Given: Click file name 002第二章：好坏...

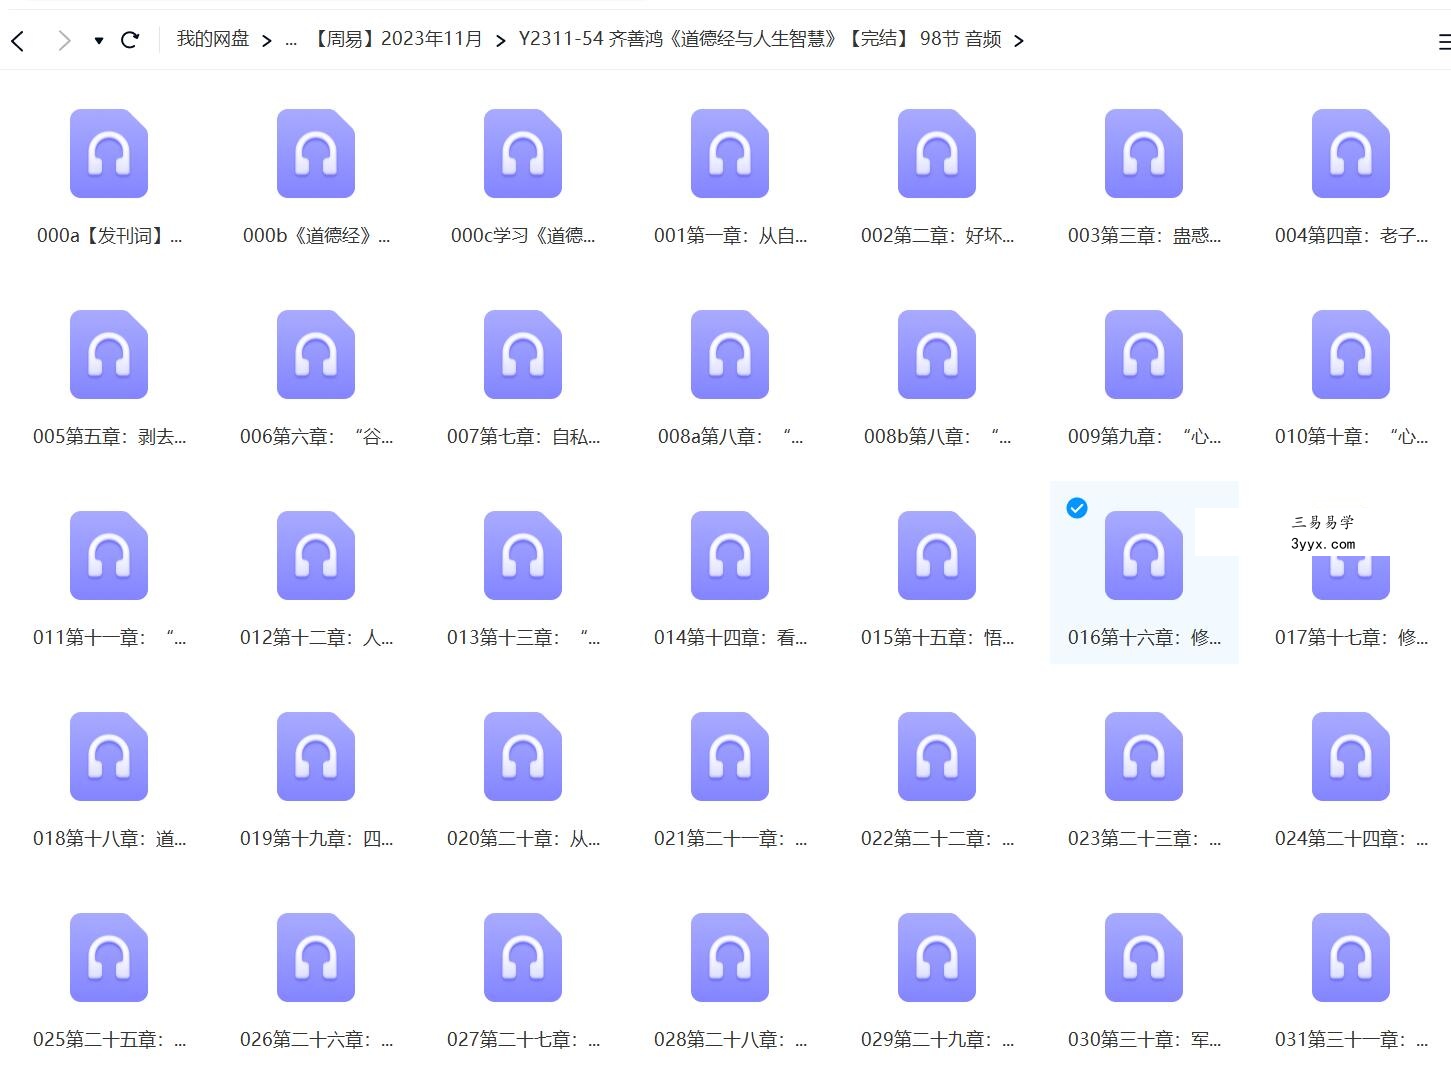Looking at the screenshot, I should 937,235.
